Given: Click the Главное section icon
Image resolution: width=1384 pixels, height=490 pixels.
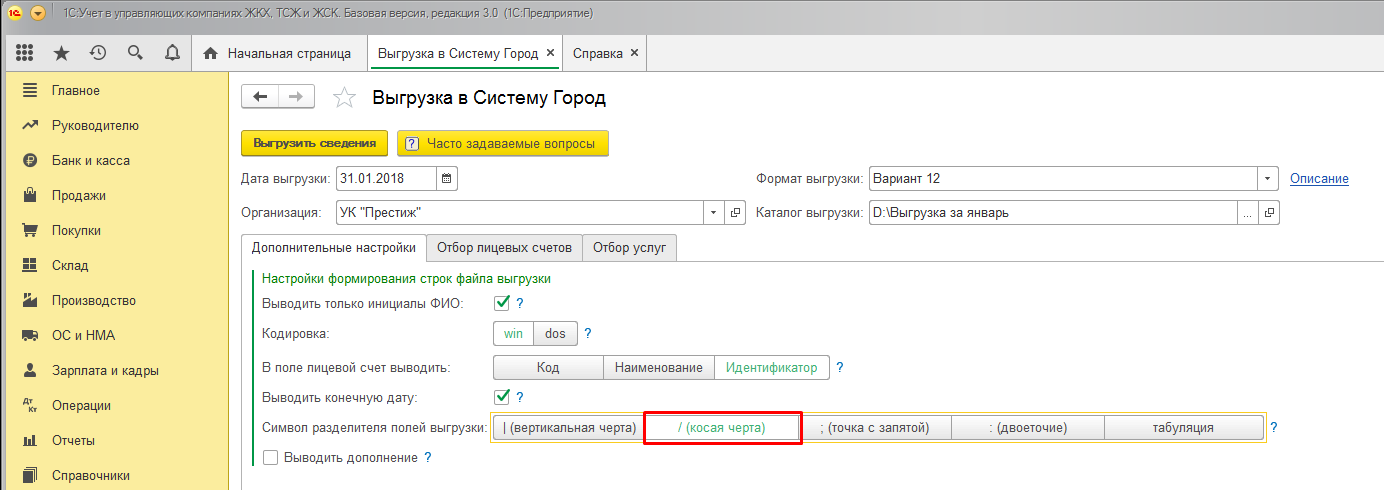Looking at the screenshot, I should 29,90.
